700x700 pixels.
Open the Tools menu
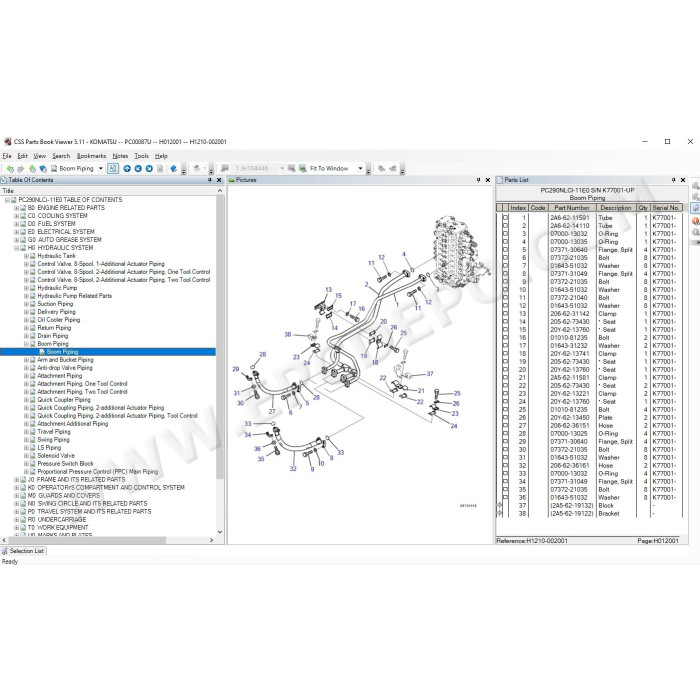pyautogui.click(x=141, y=156)
